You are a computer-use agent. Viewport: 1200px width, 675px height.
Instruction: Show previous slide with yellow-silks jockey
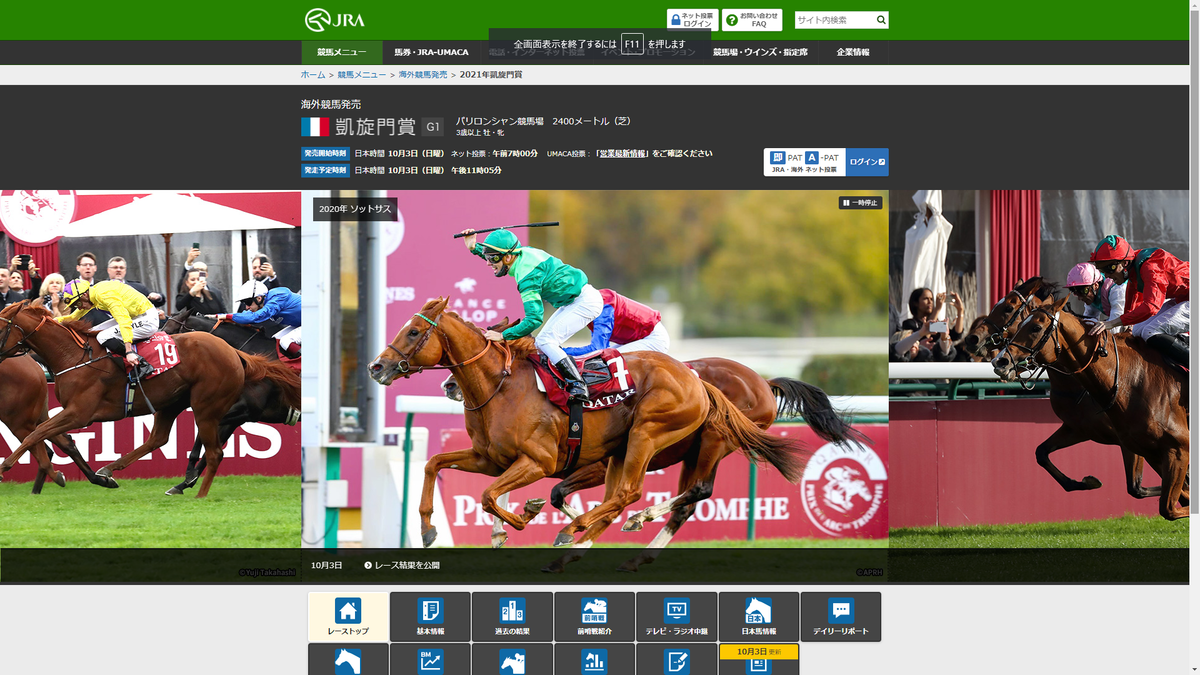(x=150, y=386)
